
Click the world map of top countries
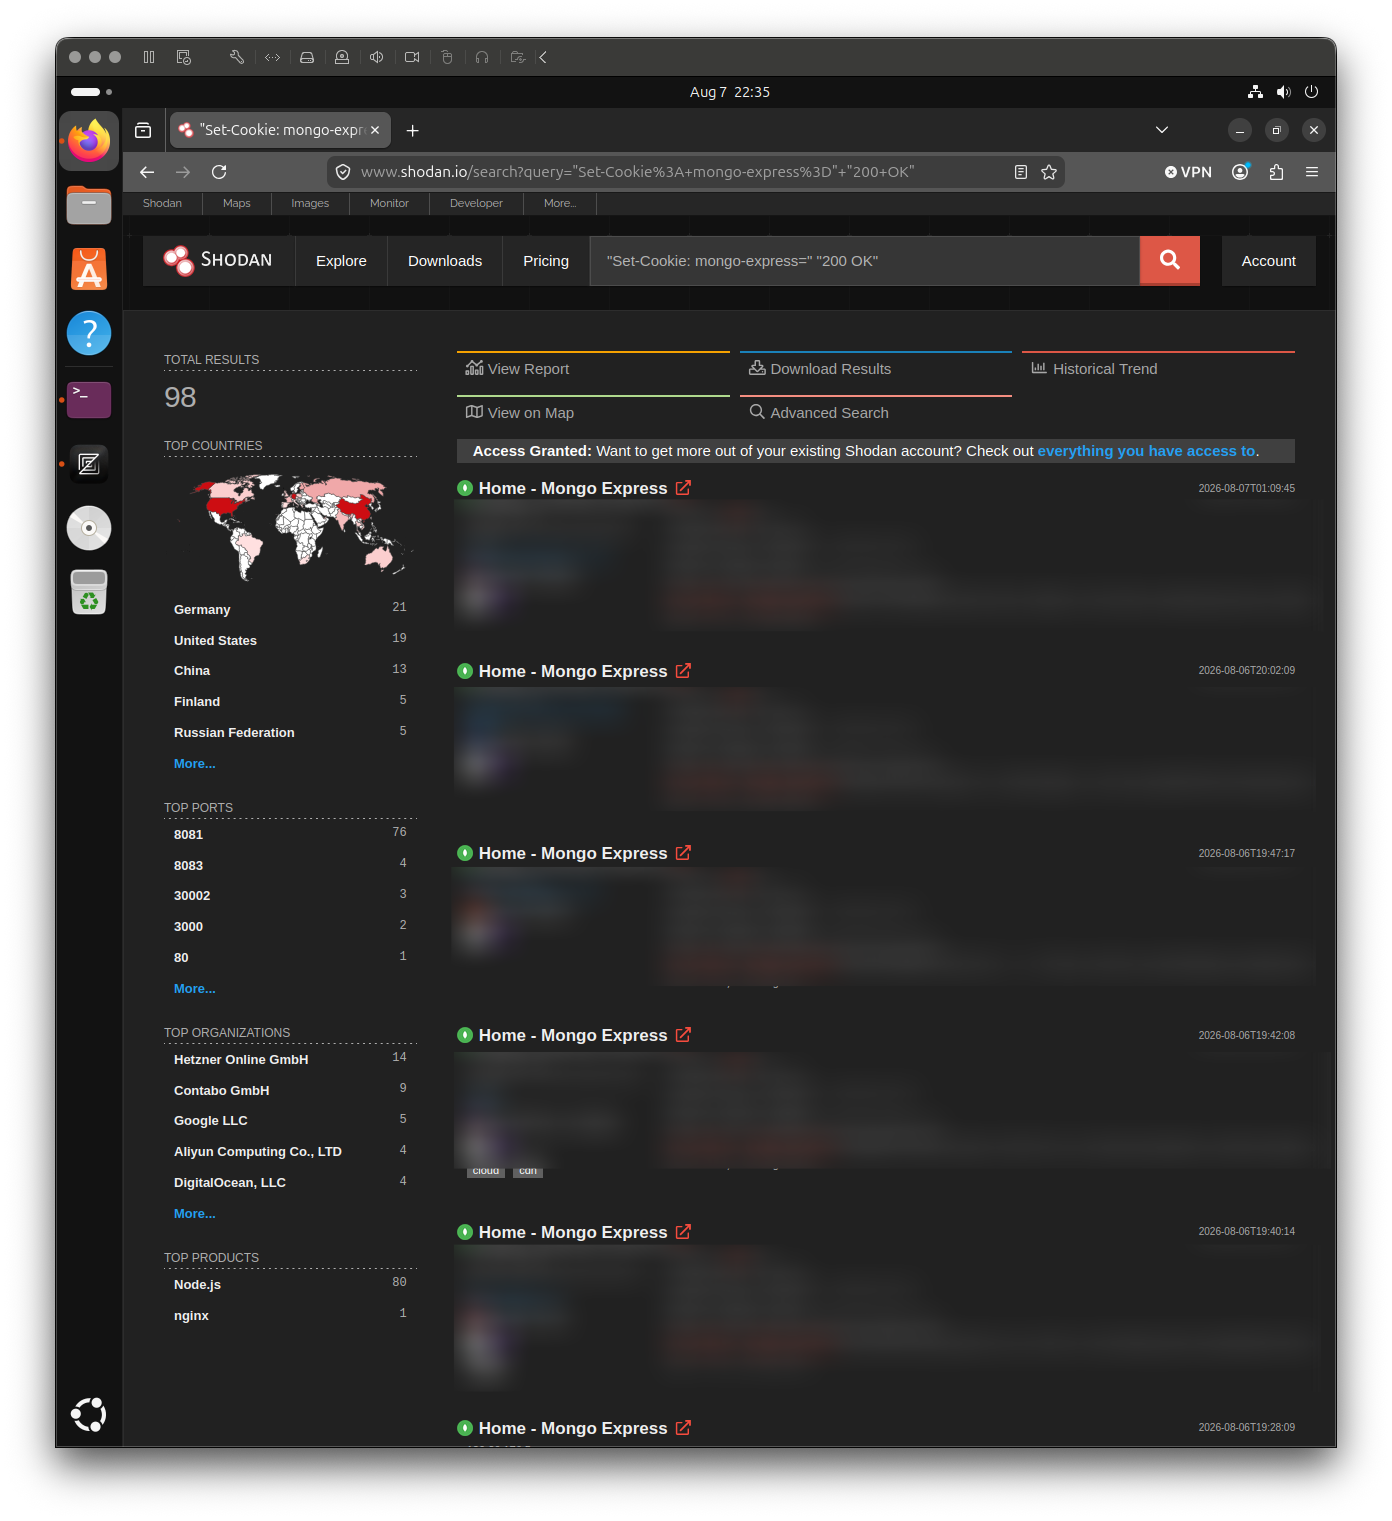point(295,527)
